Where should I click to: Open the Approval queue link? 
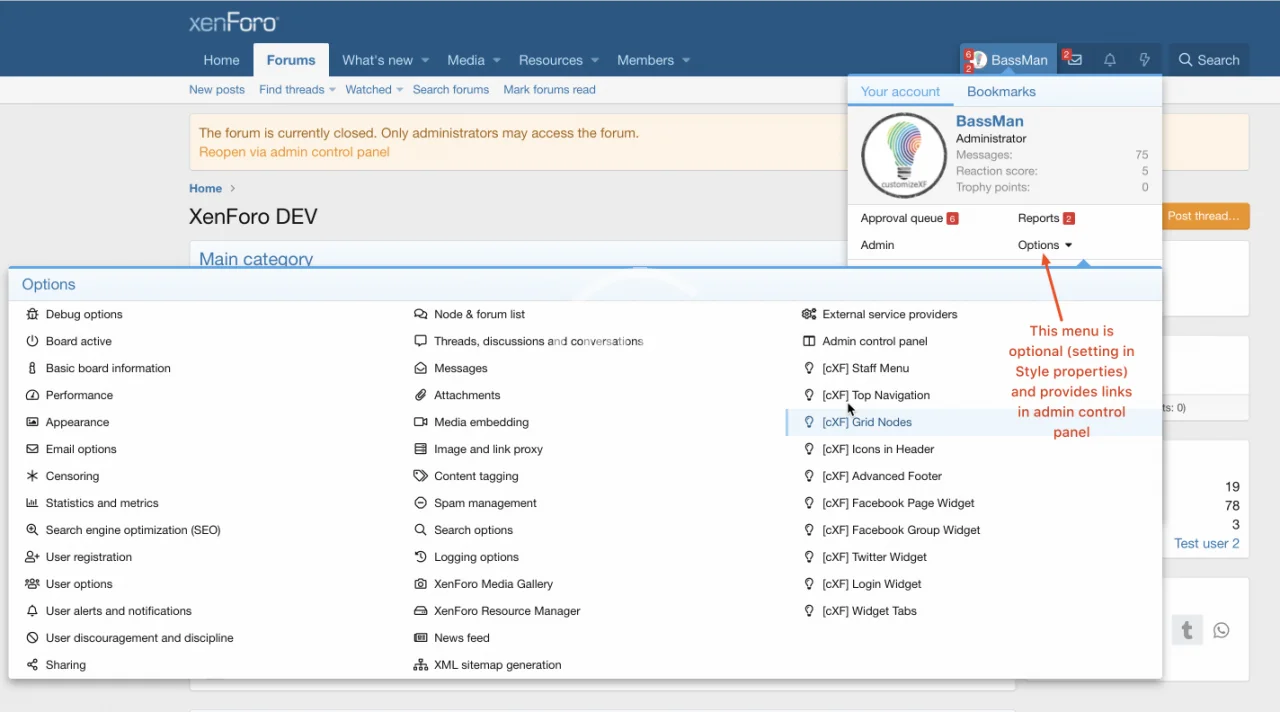pos(901,218)
